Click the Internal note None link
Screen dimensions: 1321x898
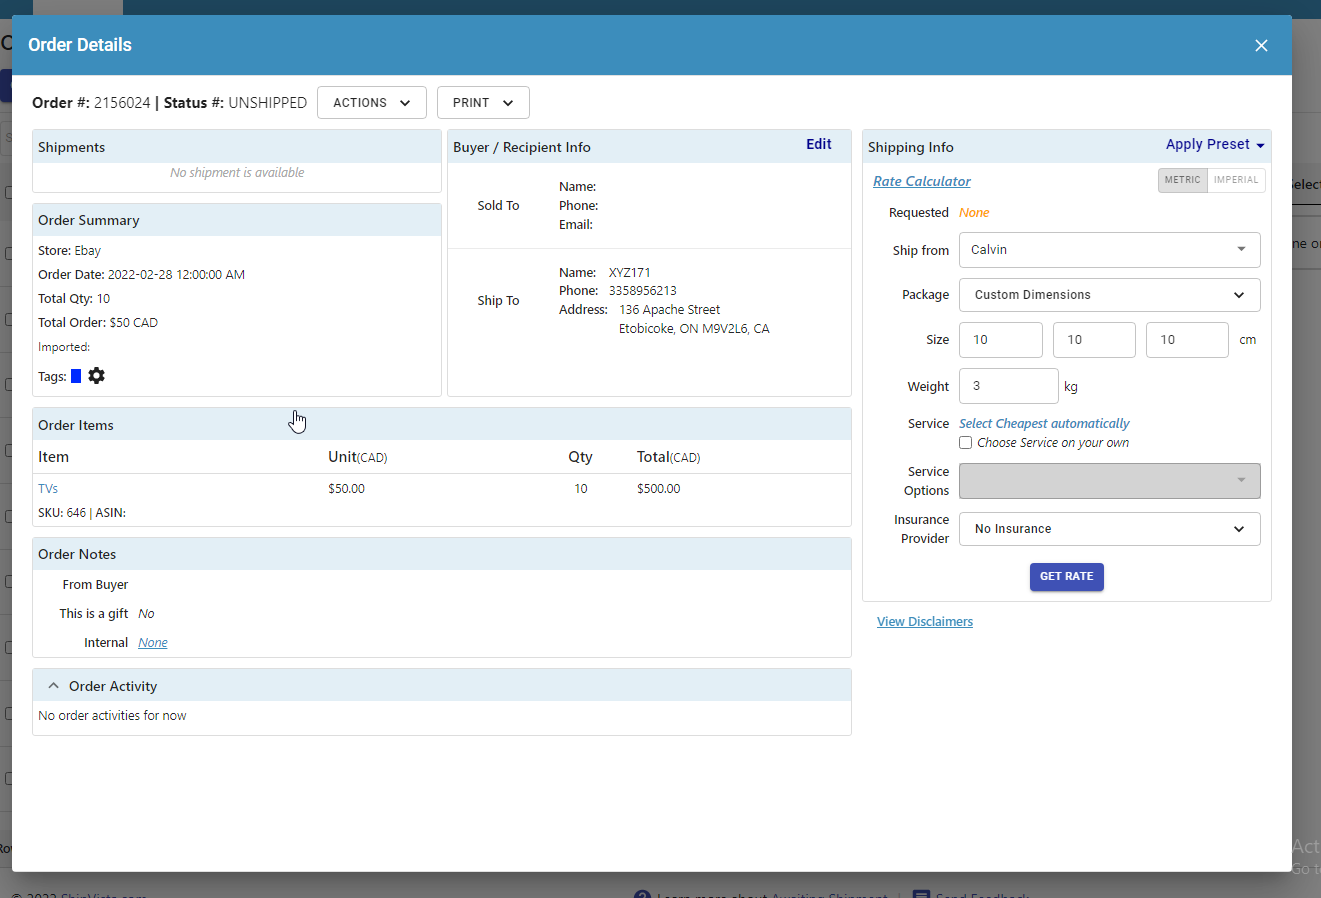153,643
